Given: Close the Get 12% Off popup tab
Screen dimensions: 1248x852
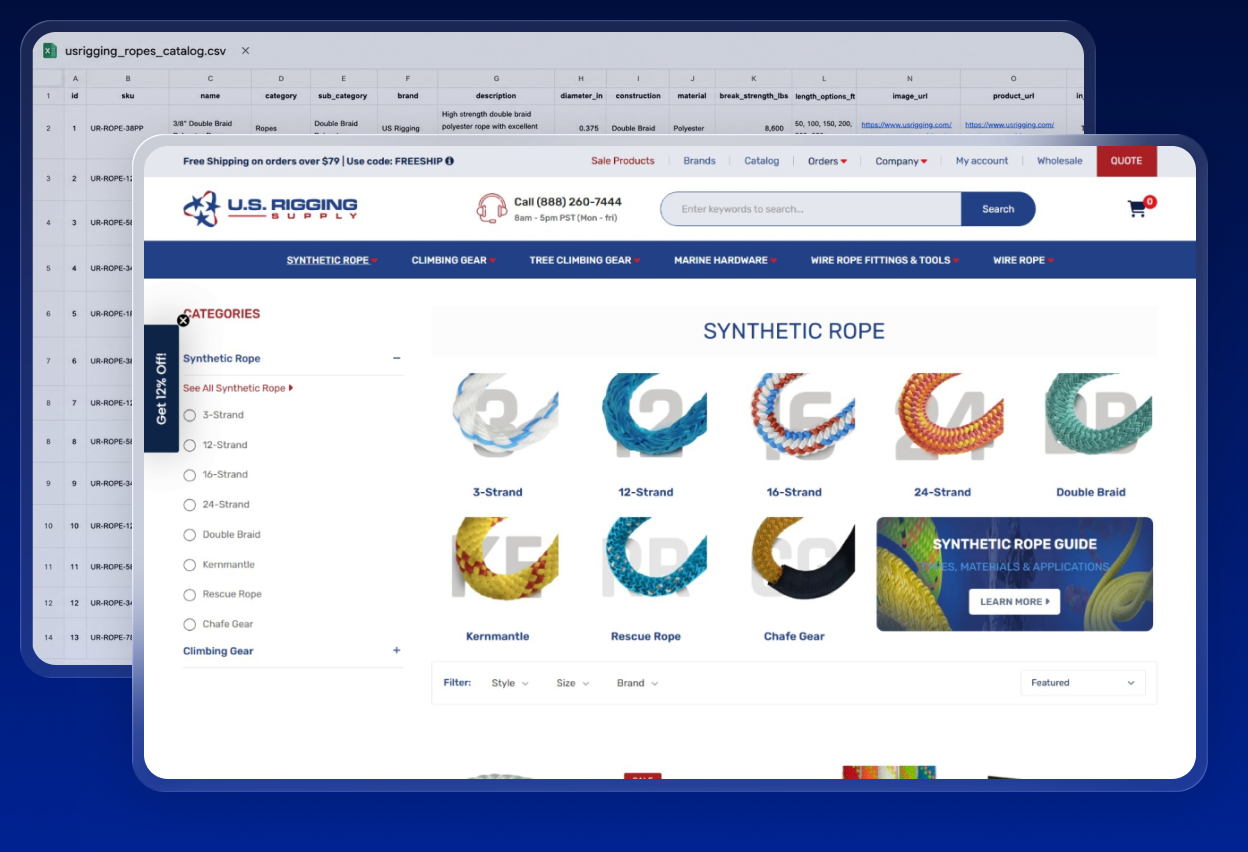Looking at the screenshot, I should point(183,321).
